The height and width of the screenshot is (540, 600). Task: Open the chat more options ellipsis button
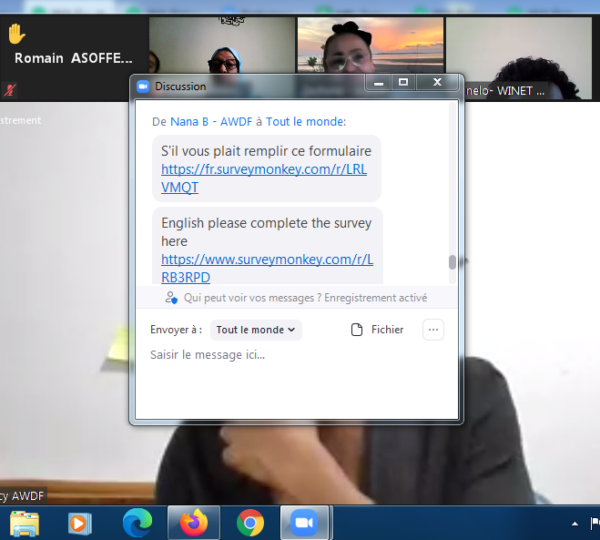pyautogui.click(x=433, y=330)
